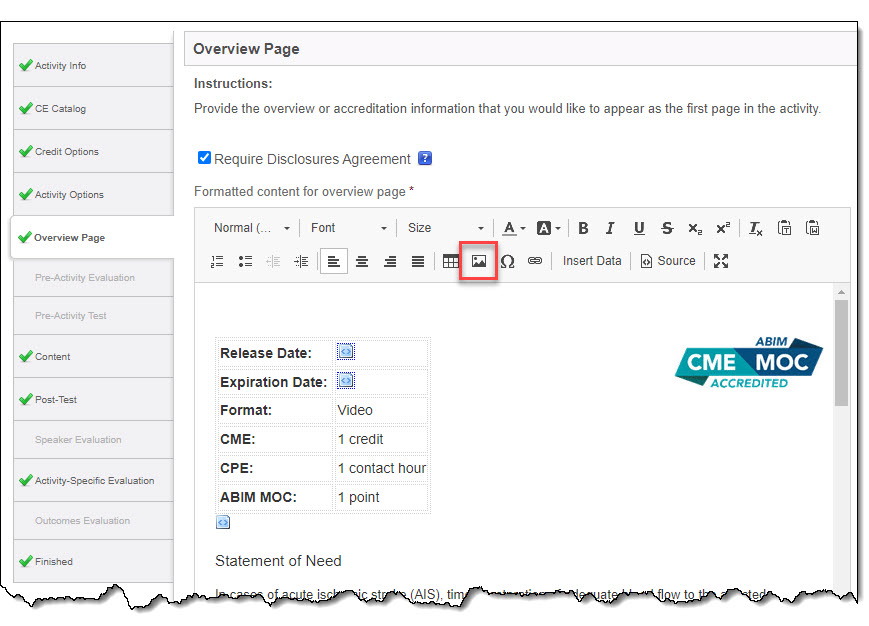Paste as plain text icon
Image resolution: width=869 pixels, height=626 pixels.
tap(784, 228)
